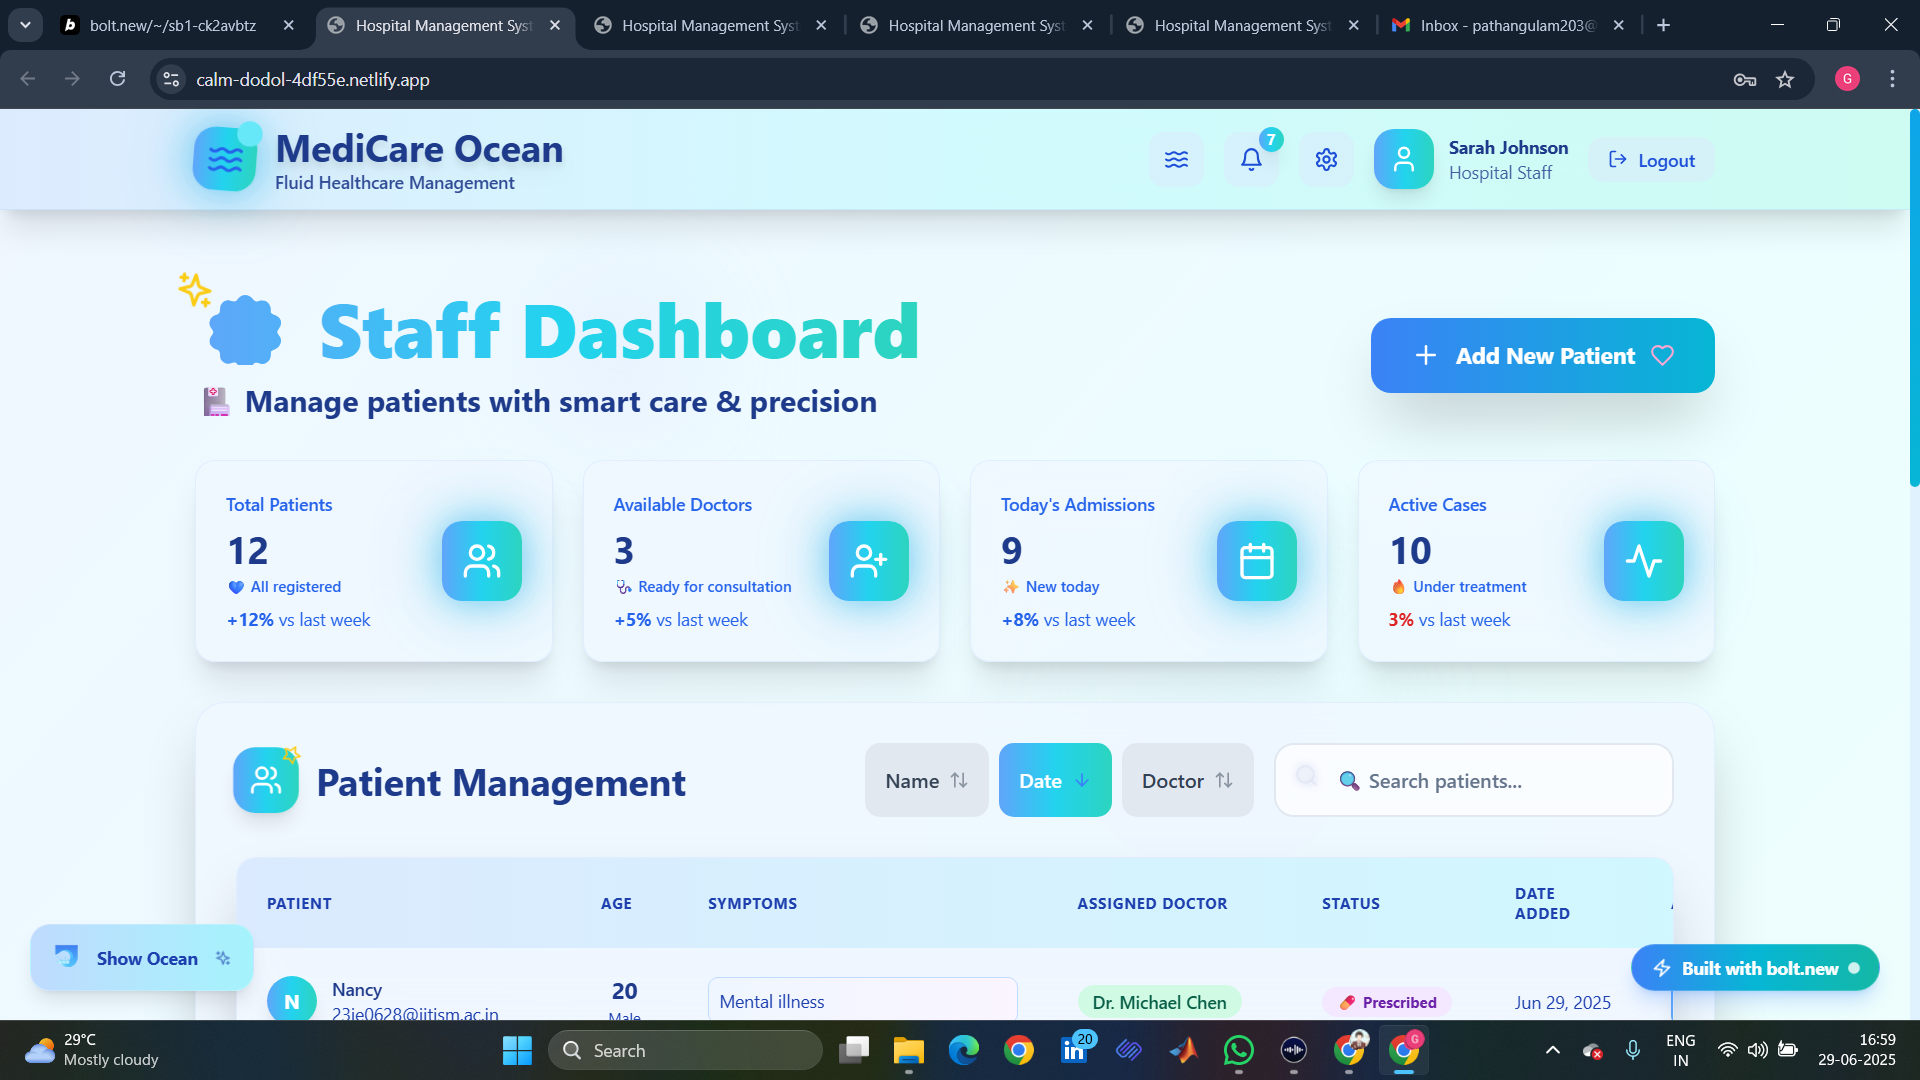Click the MediCare Ocean logo icon
This screenshot has width=1920, height=1080.
[225, 159]
